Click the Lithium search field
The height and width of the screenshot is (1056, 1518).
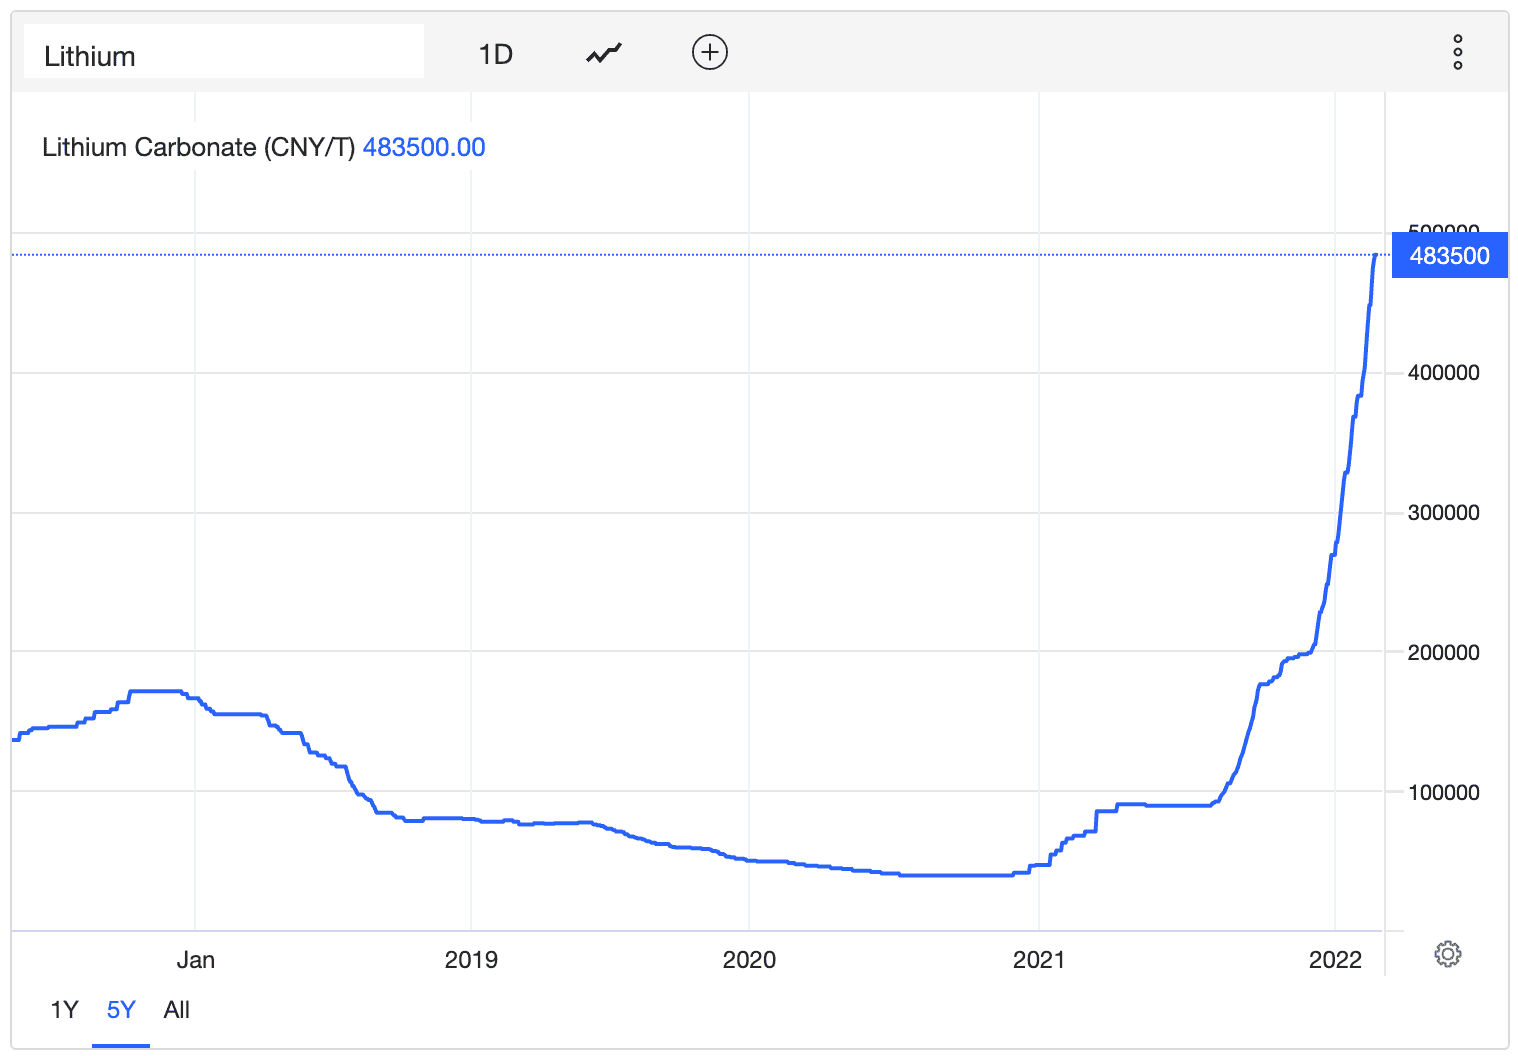(224, 52)
